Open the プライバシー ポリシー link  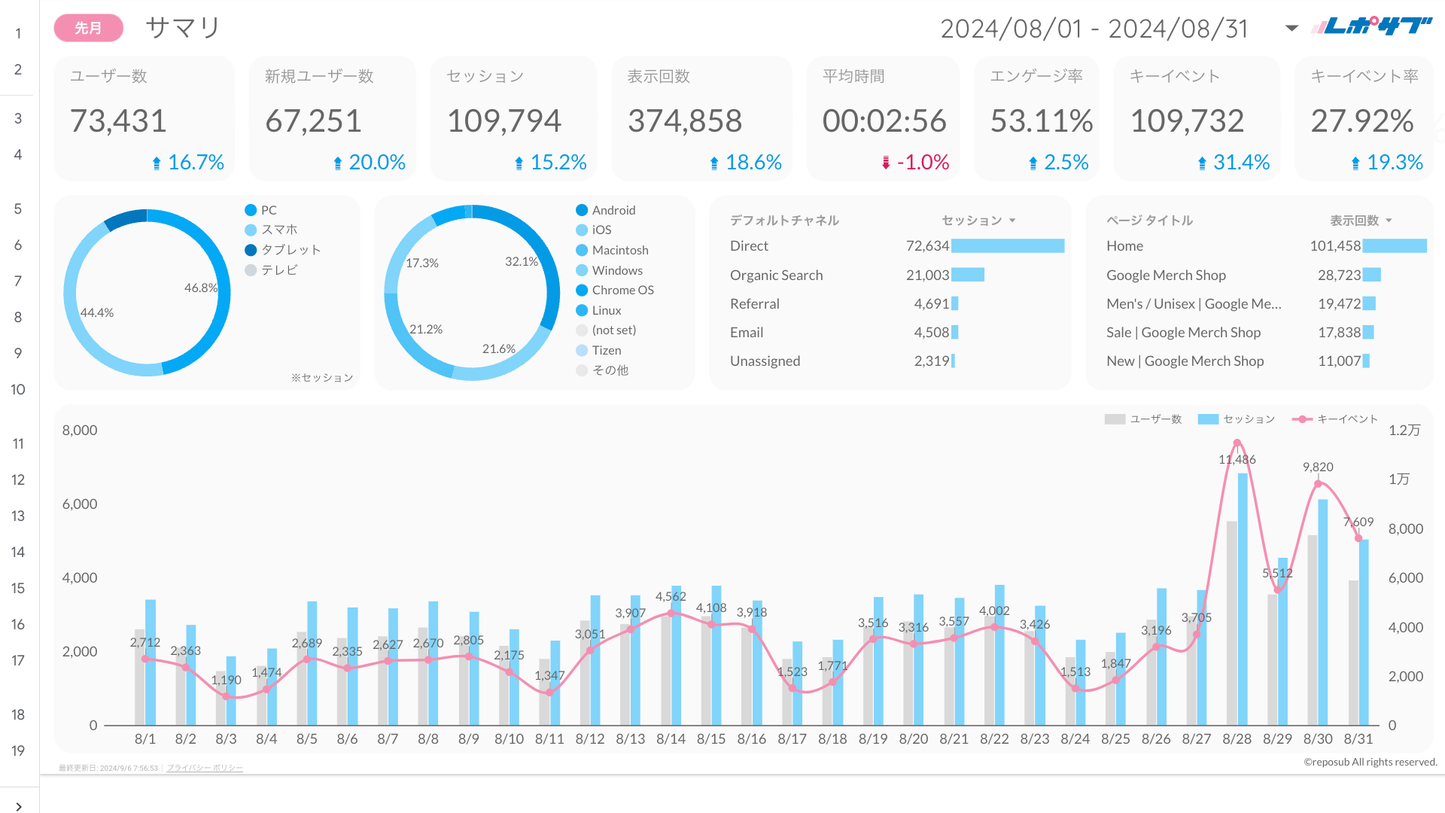[204, 768]
